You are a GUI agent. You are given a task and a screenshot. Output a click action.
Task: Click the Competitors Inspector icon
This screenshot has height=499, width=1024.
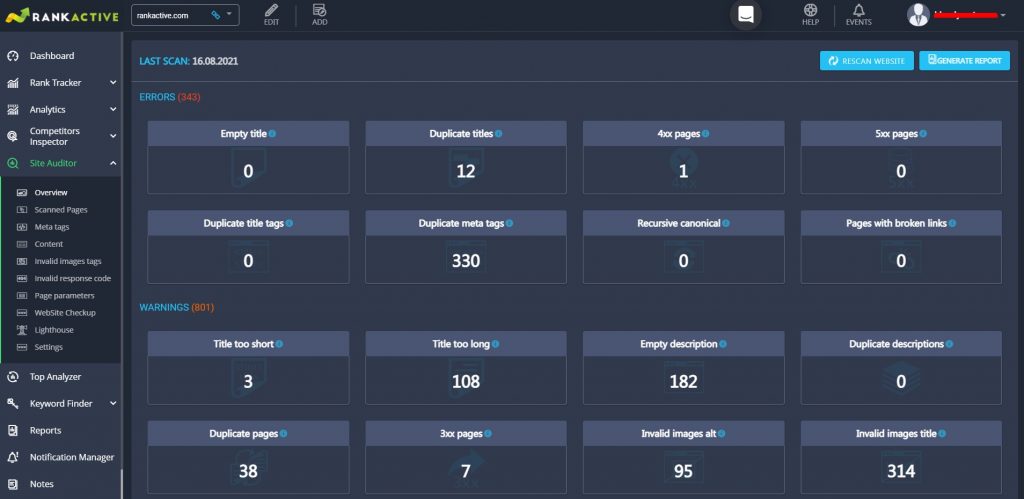pyautogui.click(x=12, y=137)
